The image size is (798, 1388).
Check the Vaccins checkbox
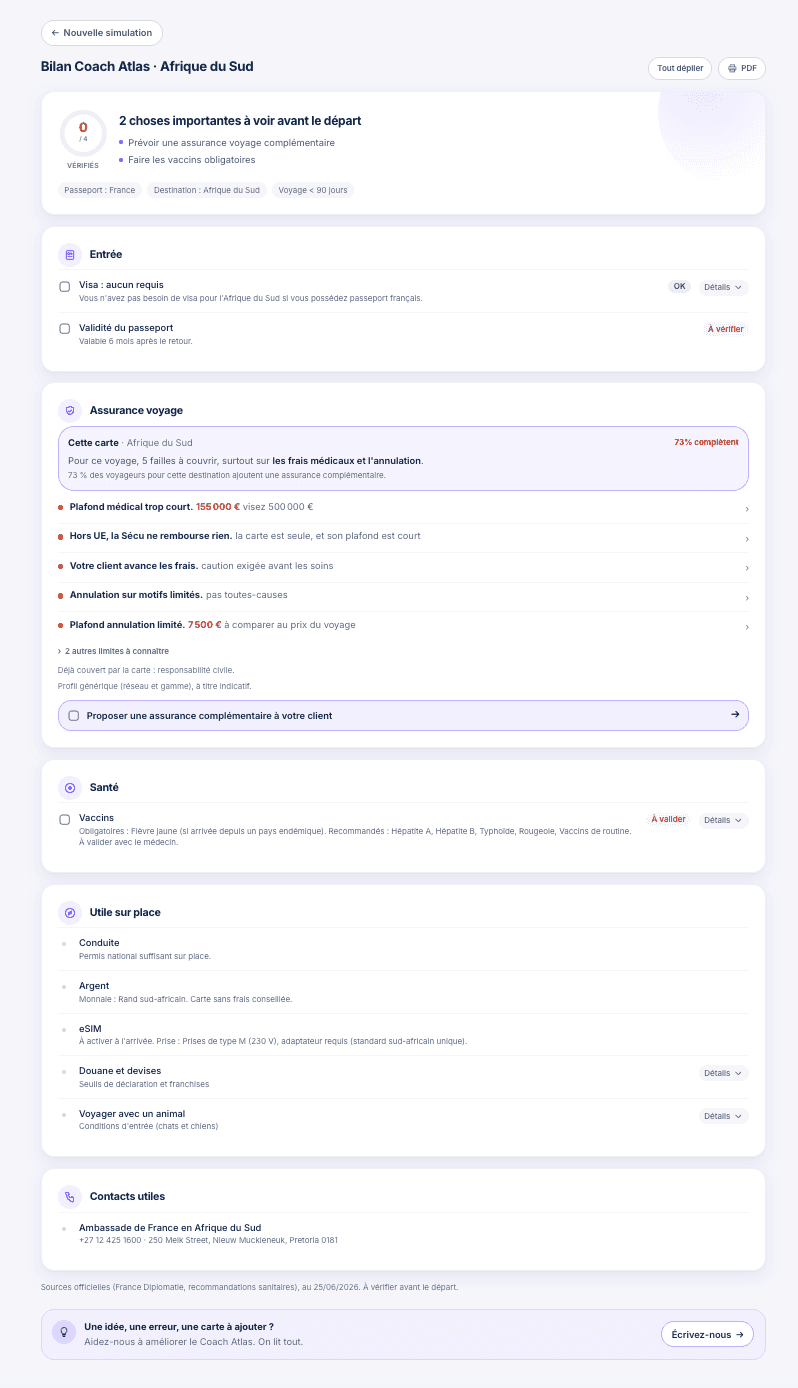65,820
